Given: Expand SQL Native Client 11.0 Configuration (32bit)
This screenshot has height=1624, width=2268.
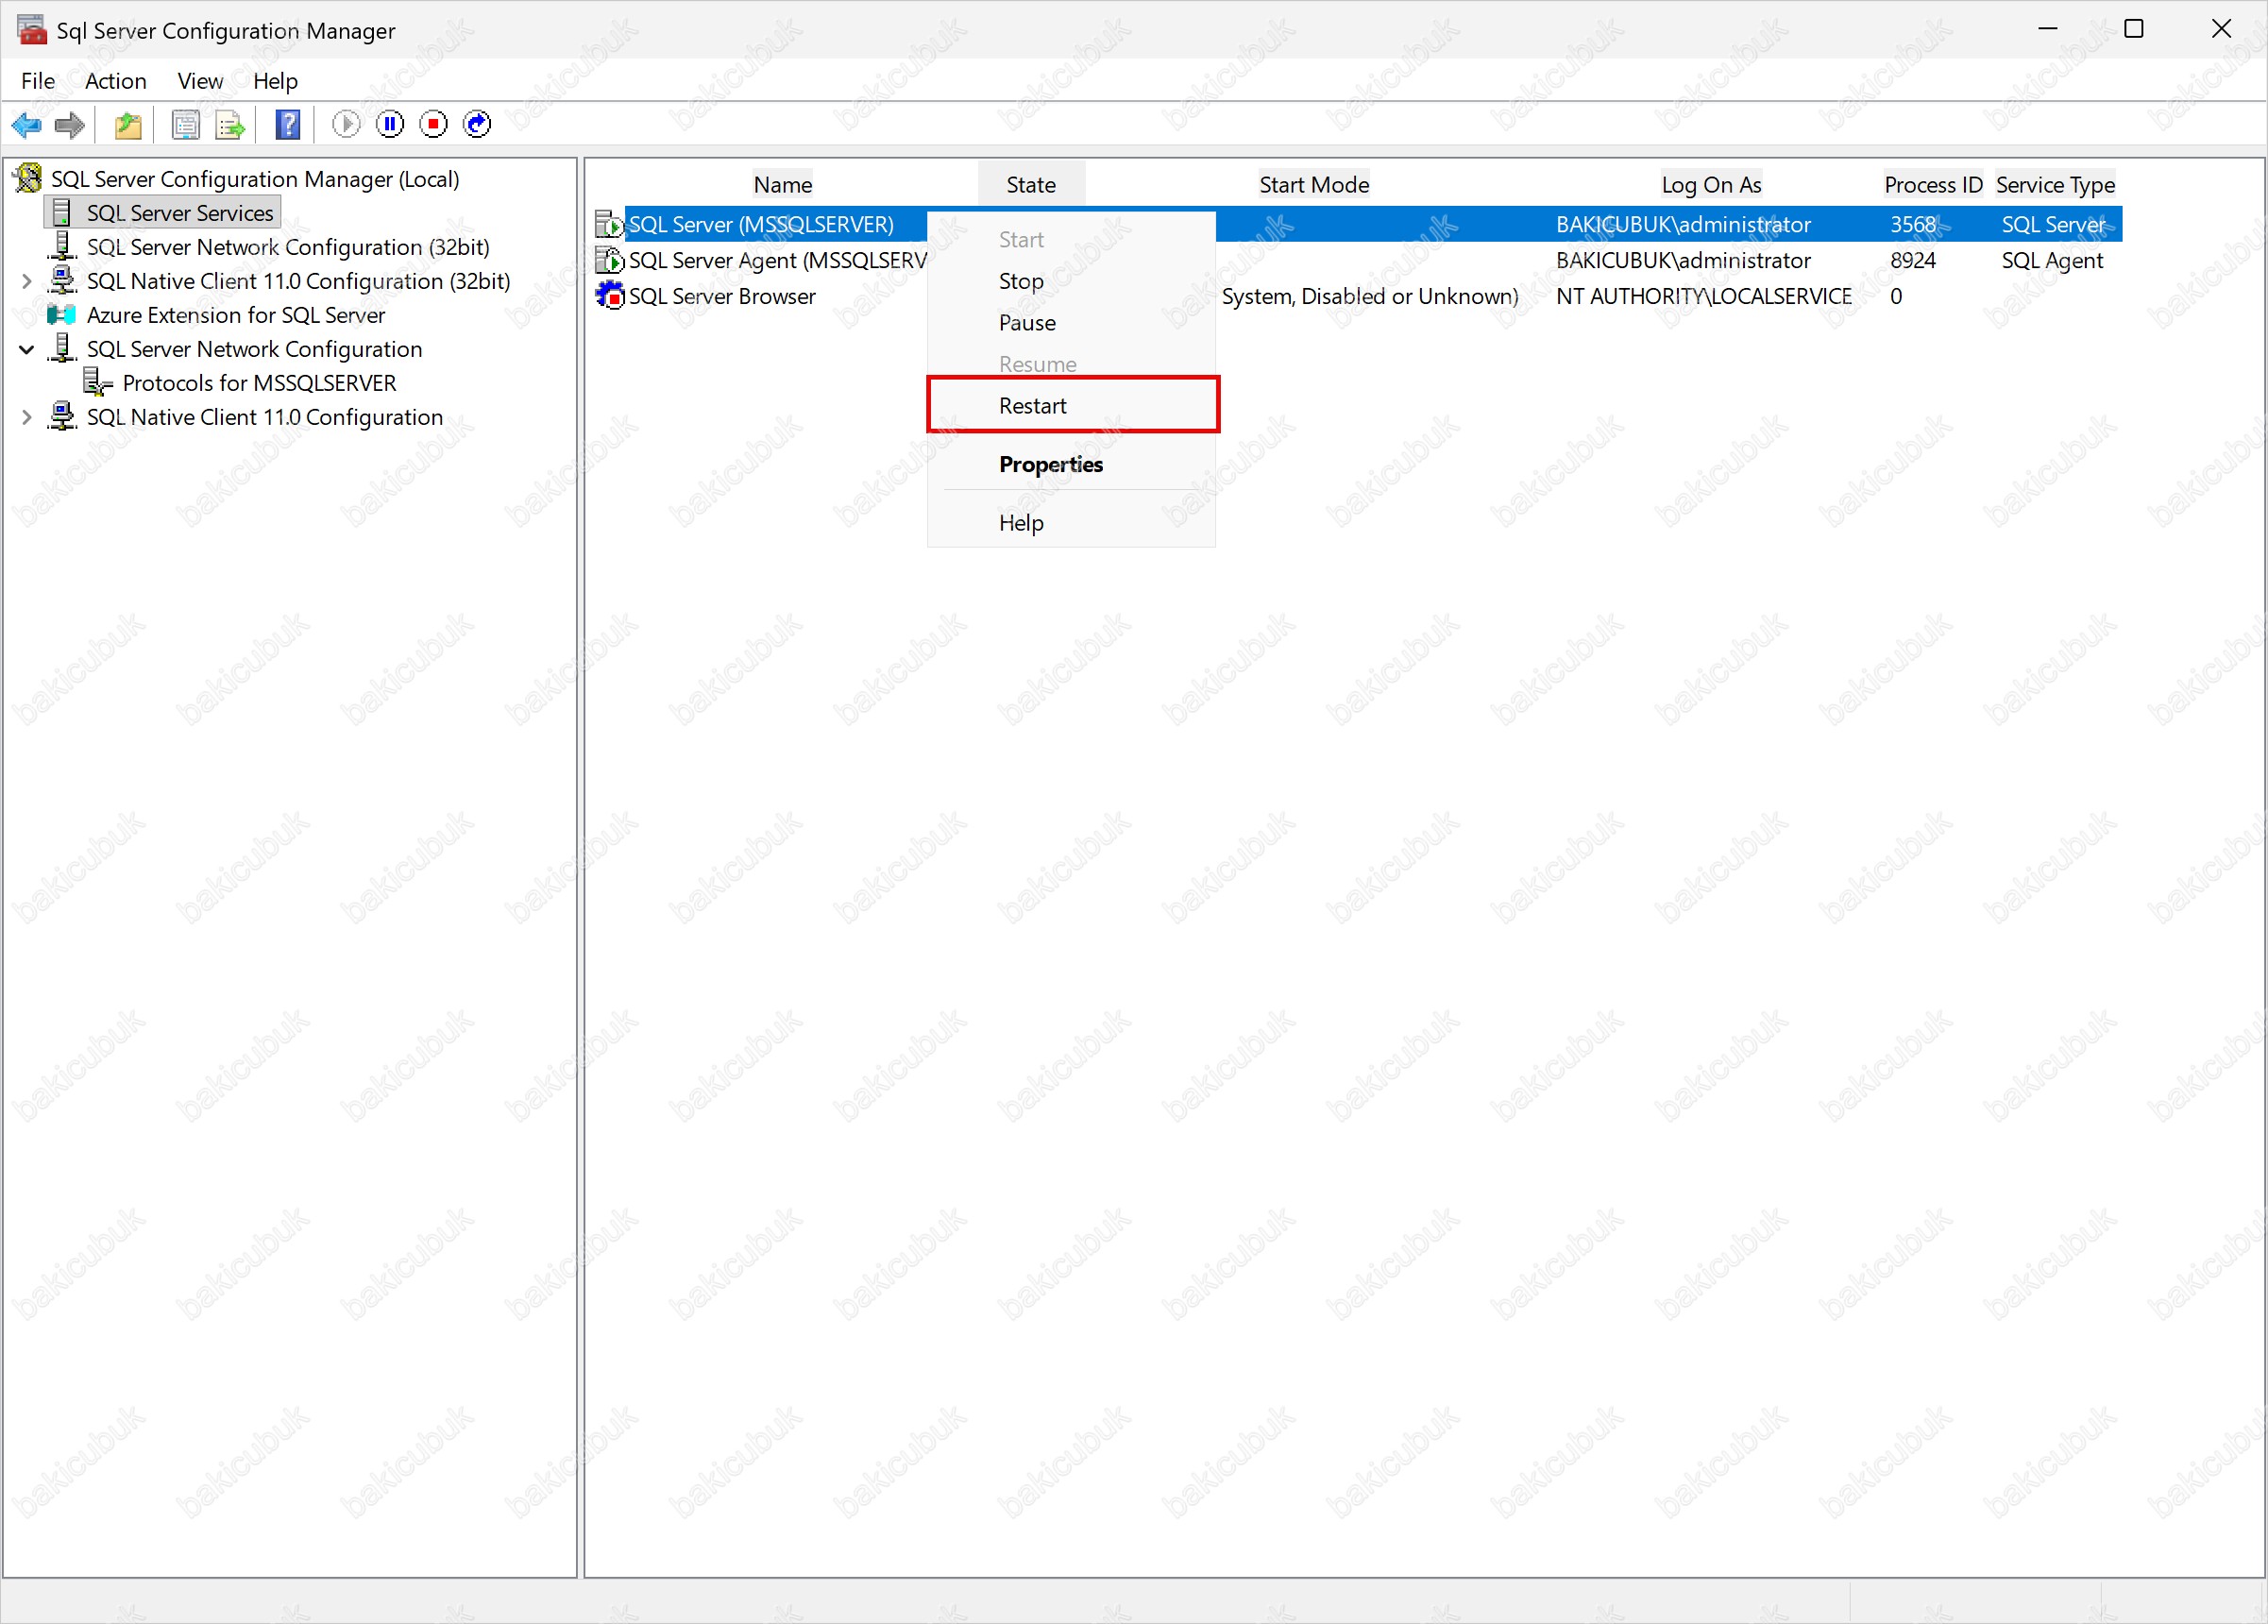Looking at the screenshot, I should tap(27, 282).
